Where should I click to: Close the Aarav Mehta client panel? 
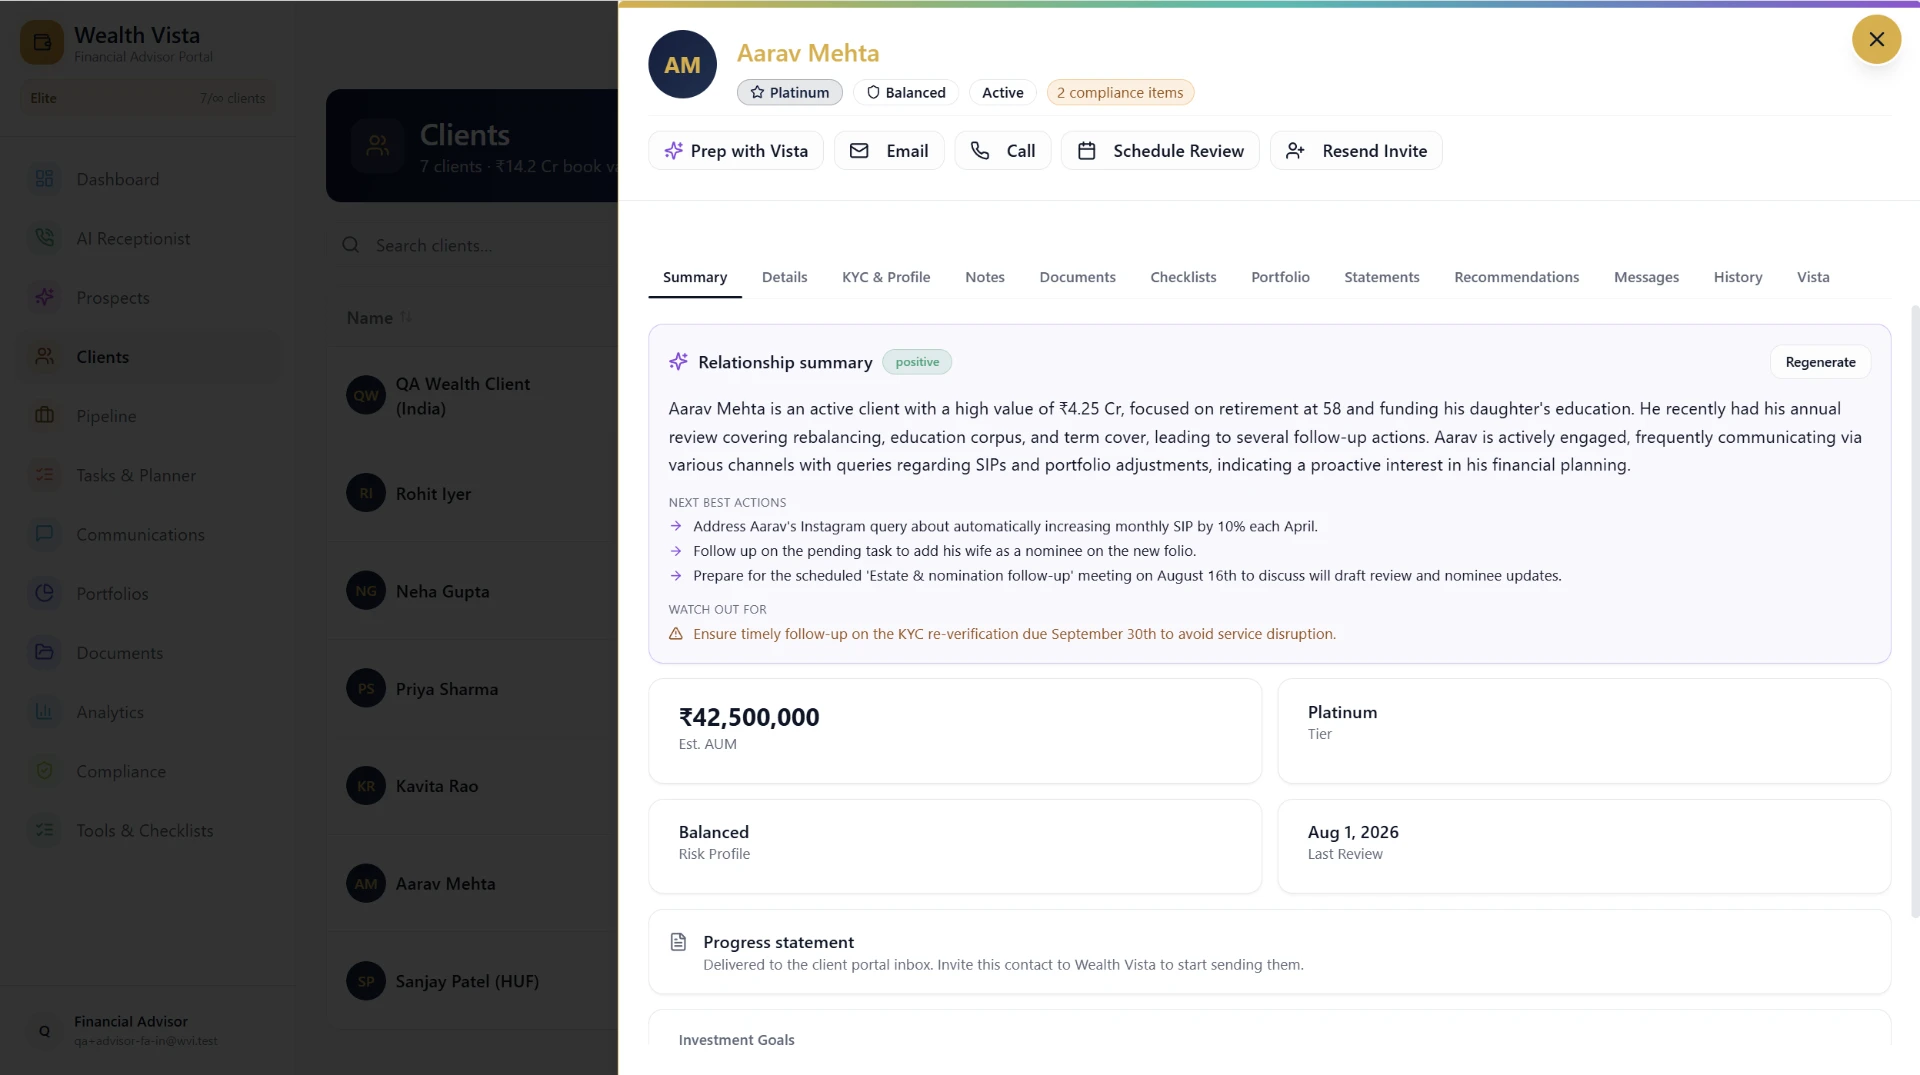pyautogui.click(x=1876, y=39)
